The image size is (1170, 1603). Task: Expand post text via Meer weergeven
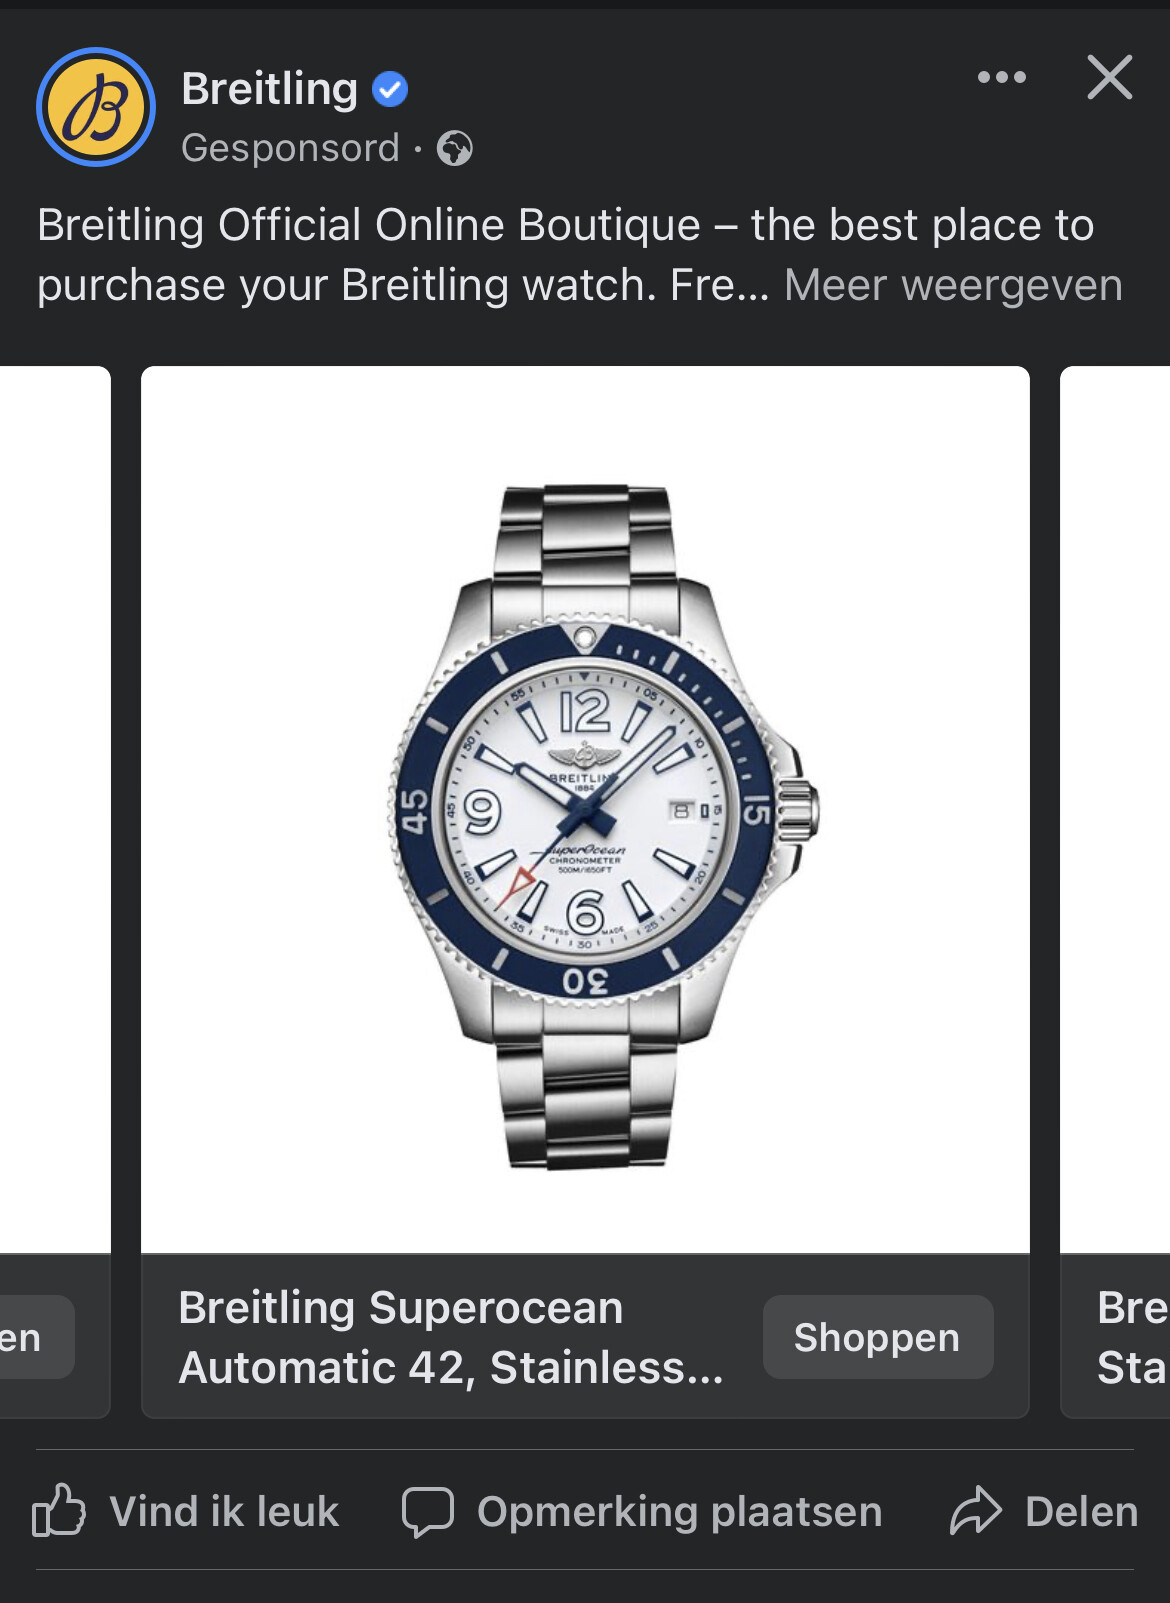point(953,285)
